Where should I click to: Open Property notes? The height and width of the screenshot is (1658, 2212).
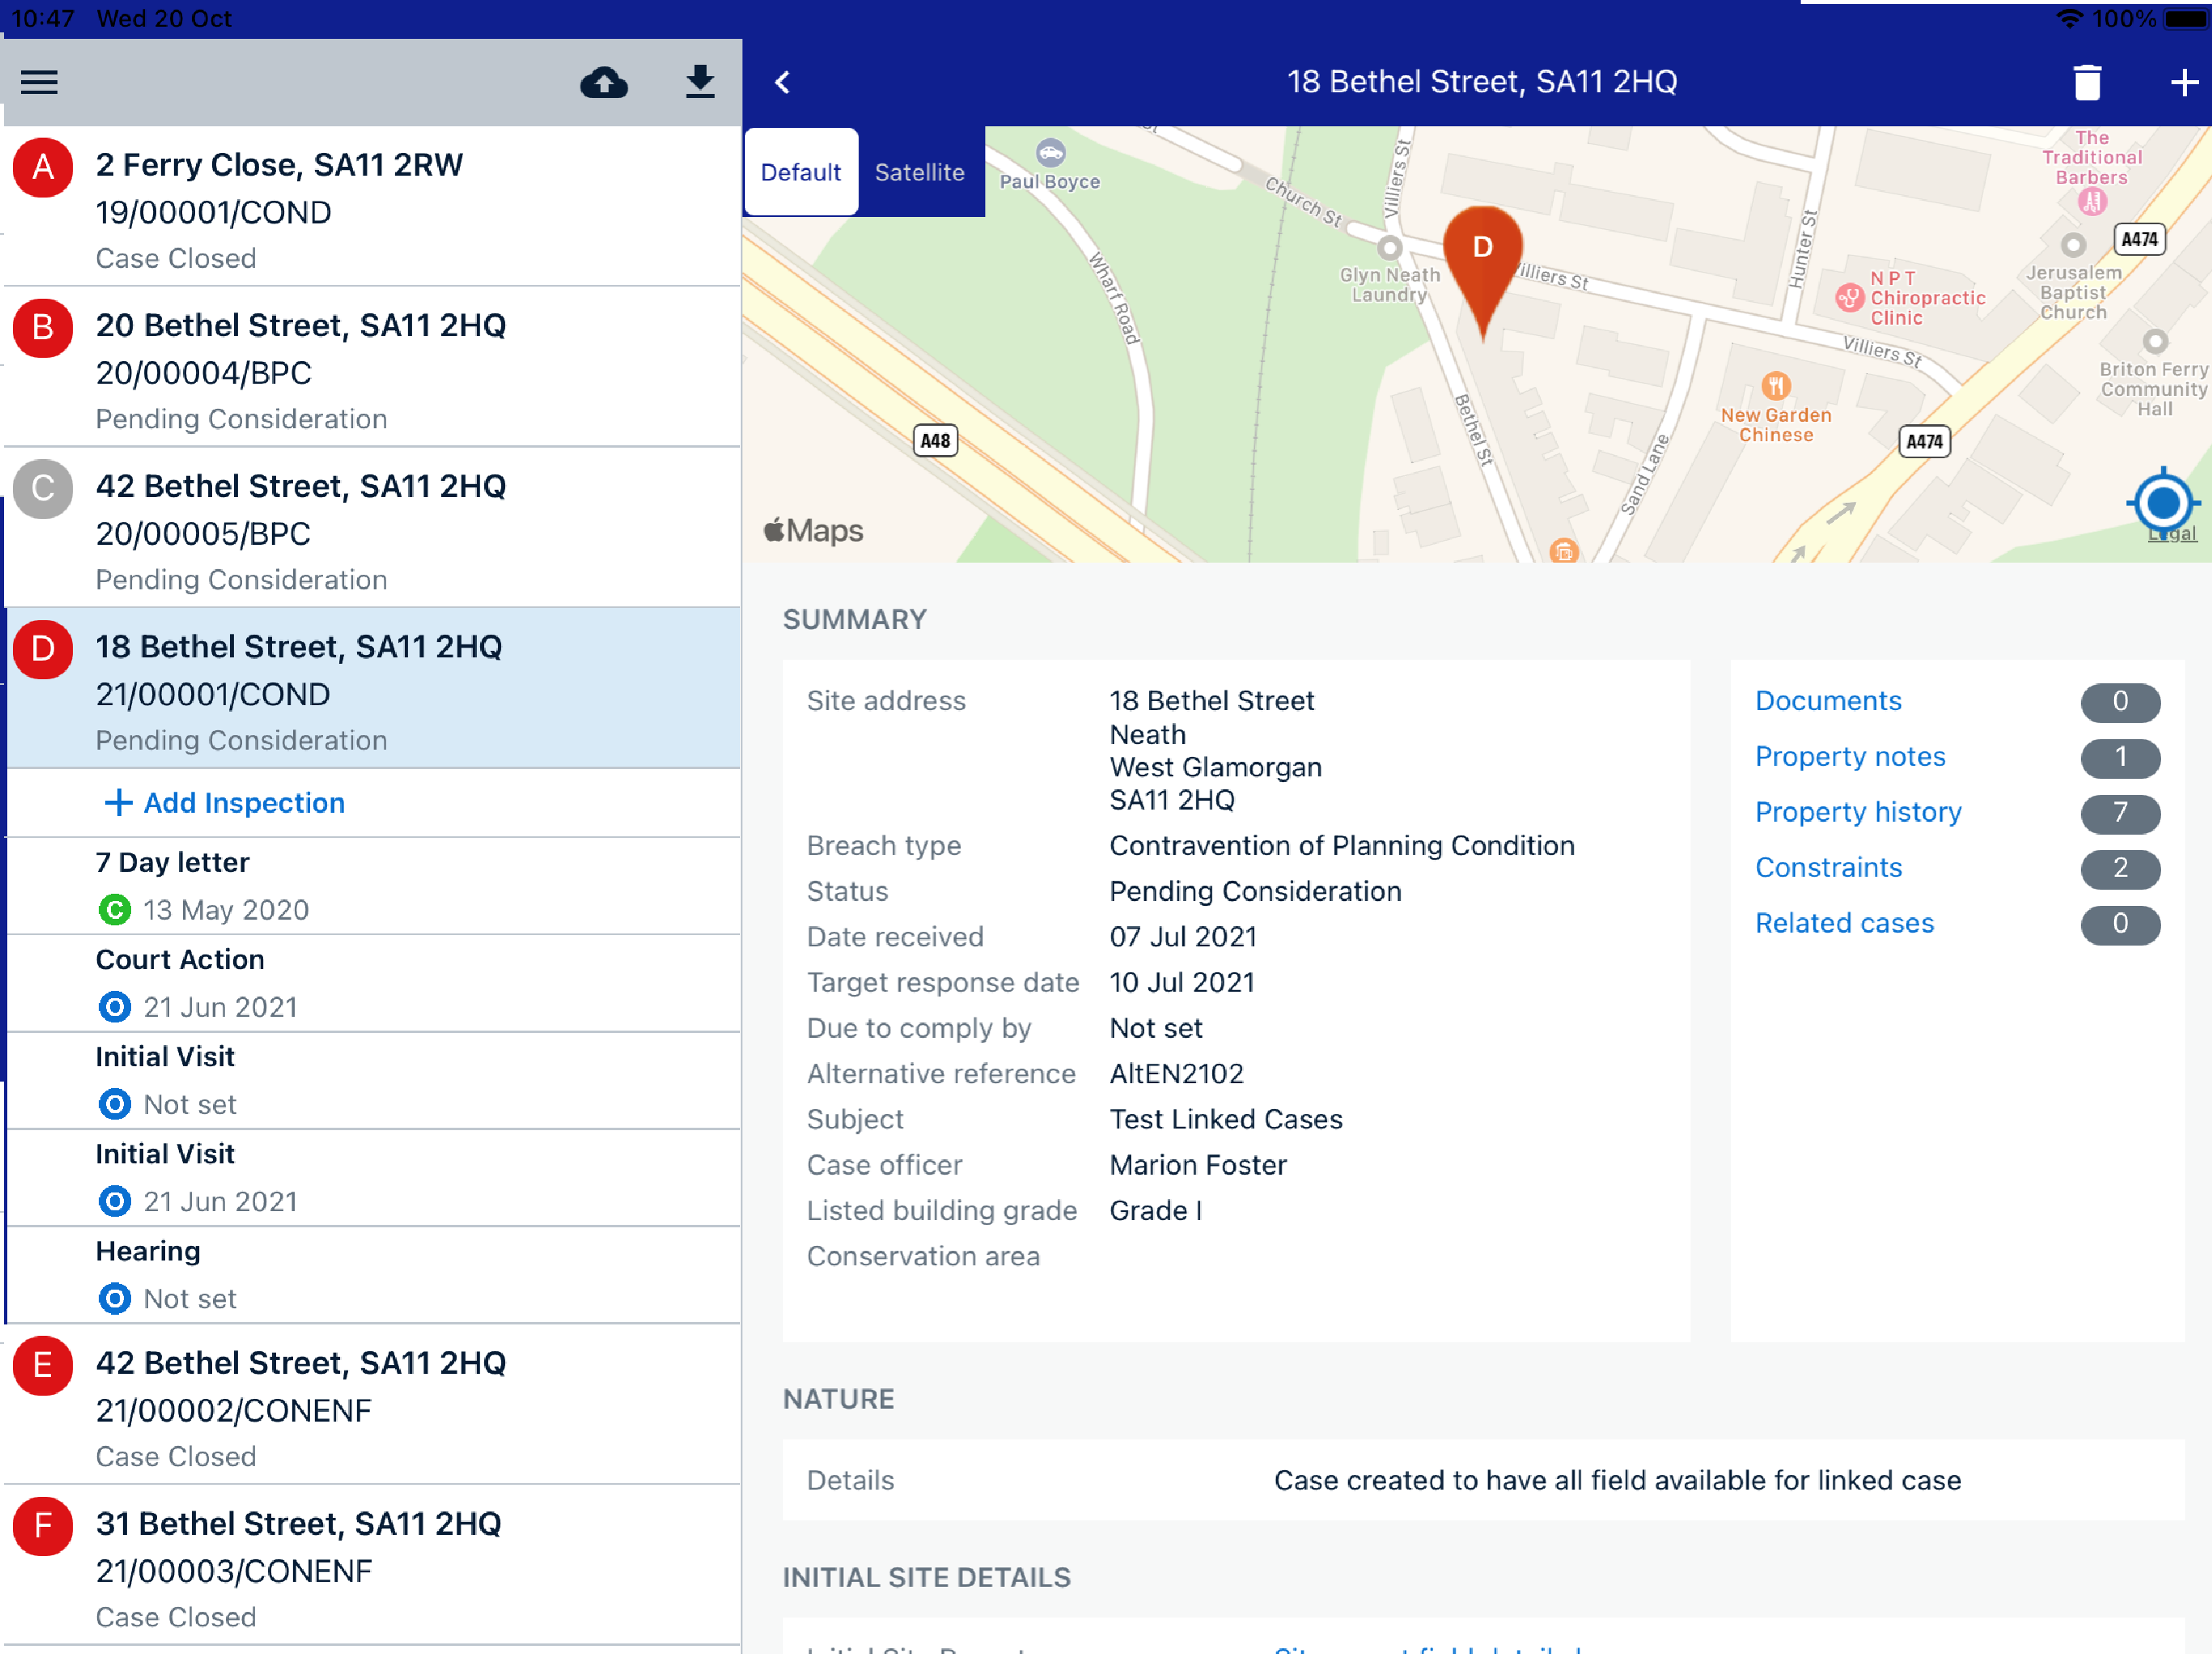(1850, 757)
